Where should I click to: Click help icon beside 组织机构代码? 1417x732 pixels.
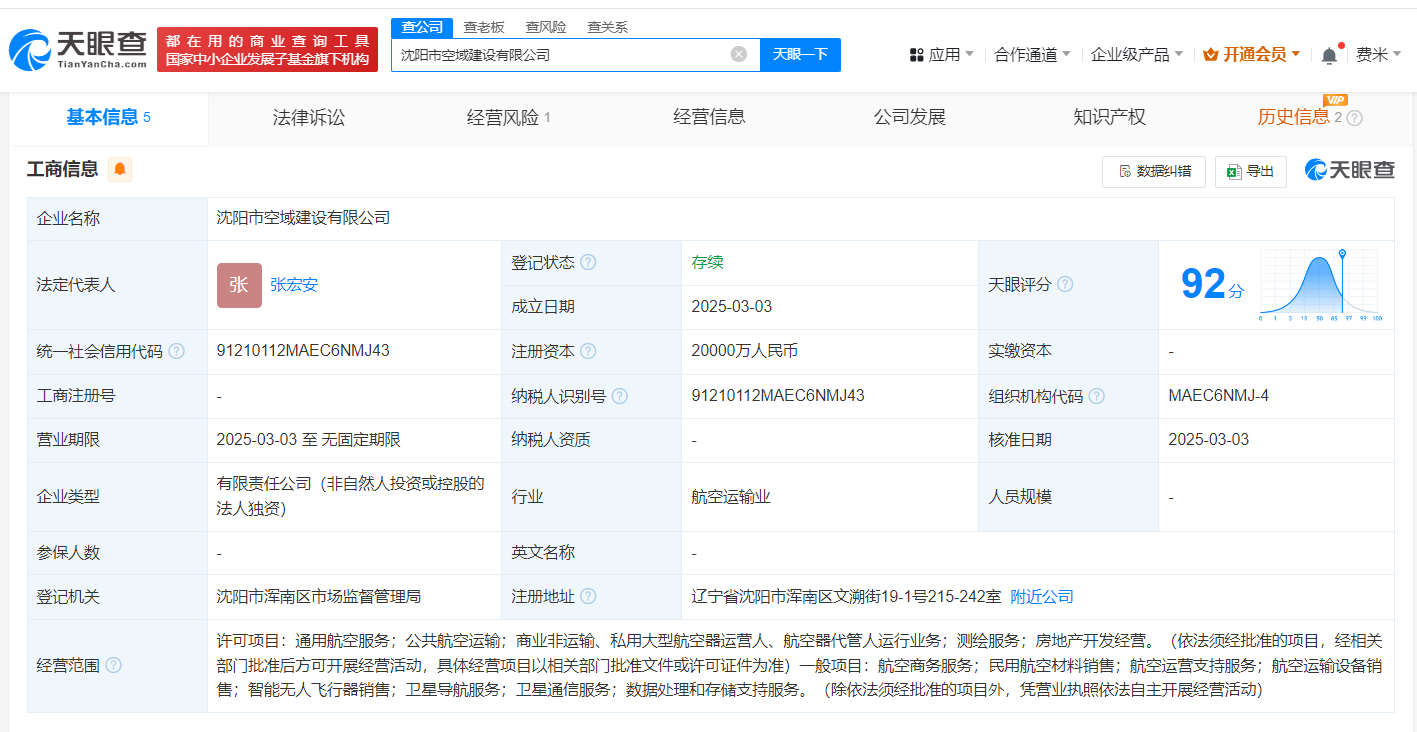click(x=1096, y=396)
